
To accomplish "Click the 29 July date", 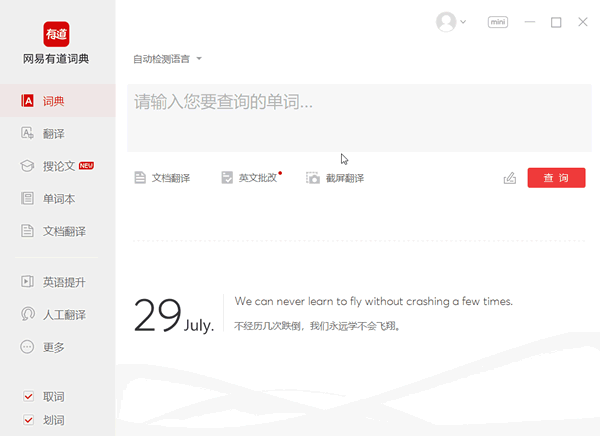I will pyautogui.click(x=174, y=316).
